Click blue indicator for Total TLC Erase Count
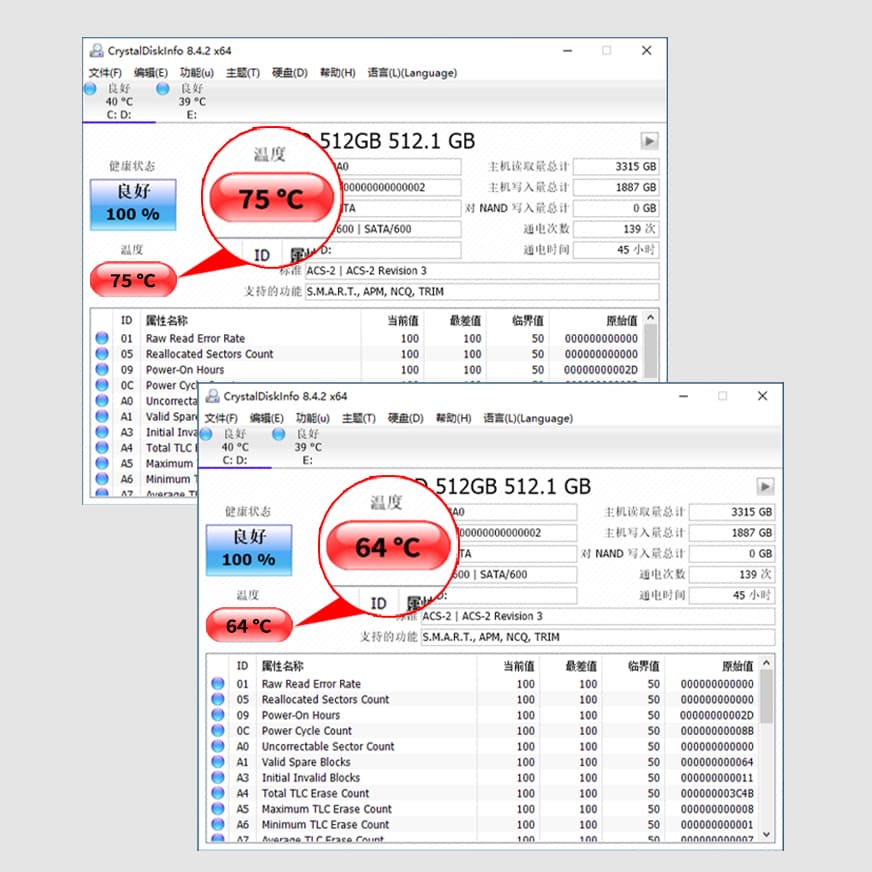 (218, 793)
